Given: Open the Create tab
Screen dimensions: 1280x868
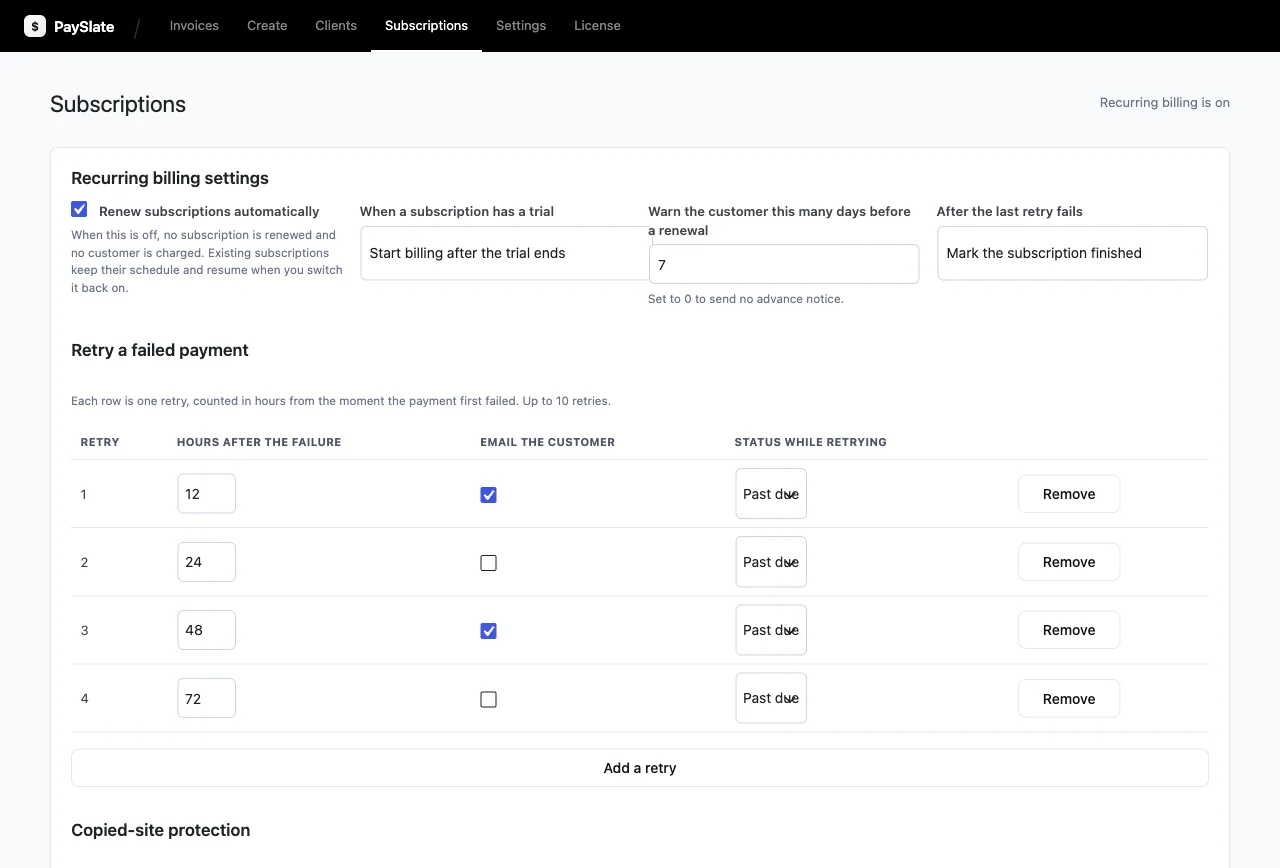Looking at the screenshot, I should click(x=267, y=26).
